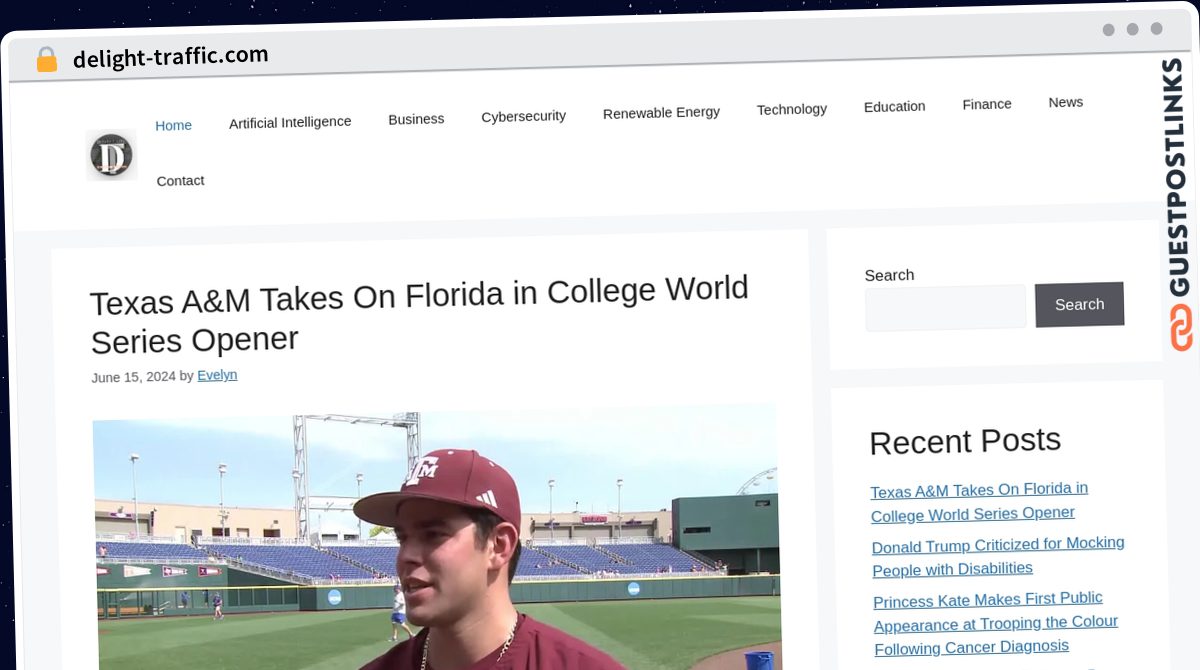Open the Business menu item

[416, 119]
